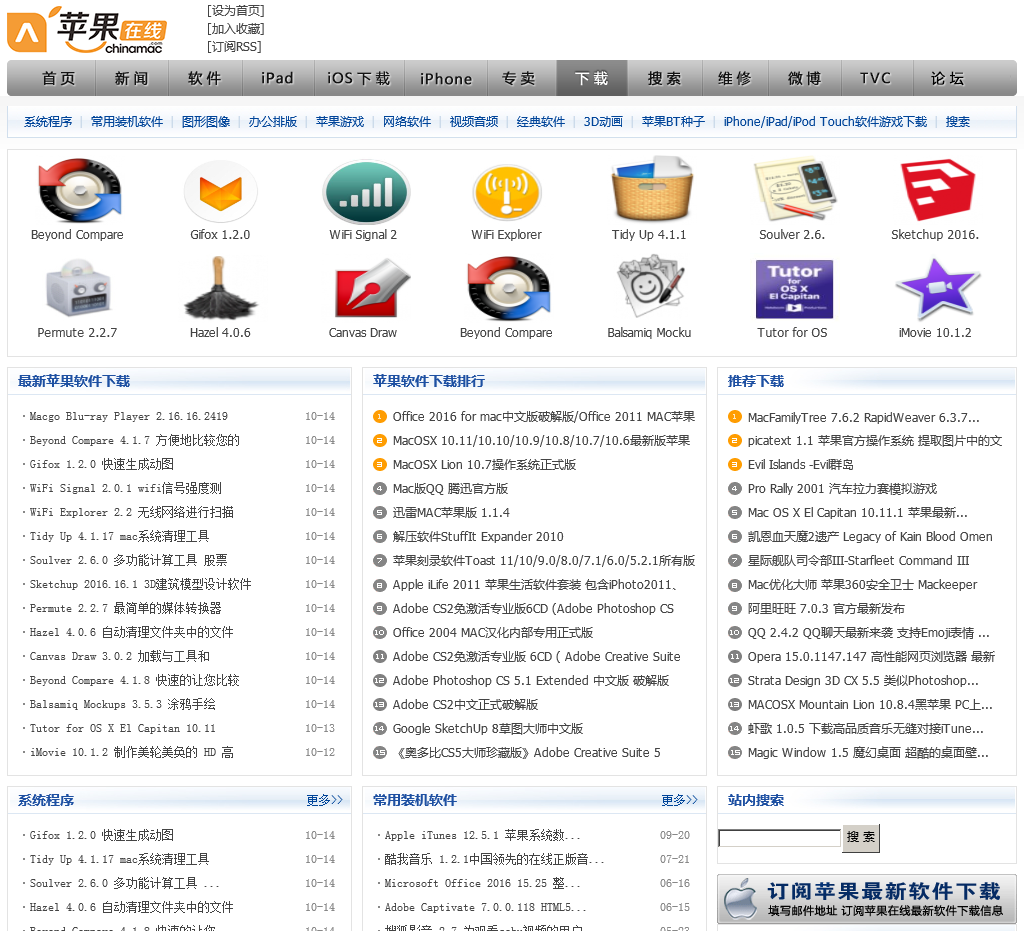Open the 网络软件 category link
The height and width of the screenshot is (931, 1024).
pyautogui.click(x=407, y=121)
